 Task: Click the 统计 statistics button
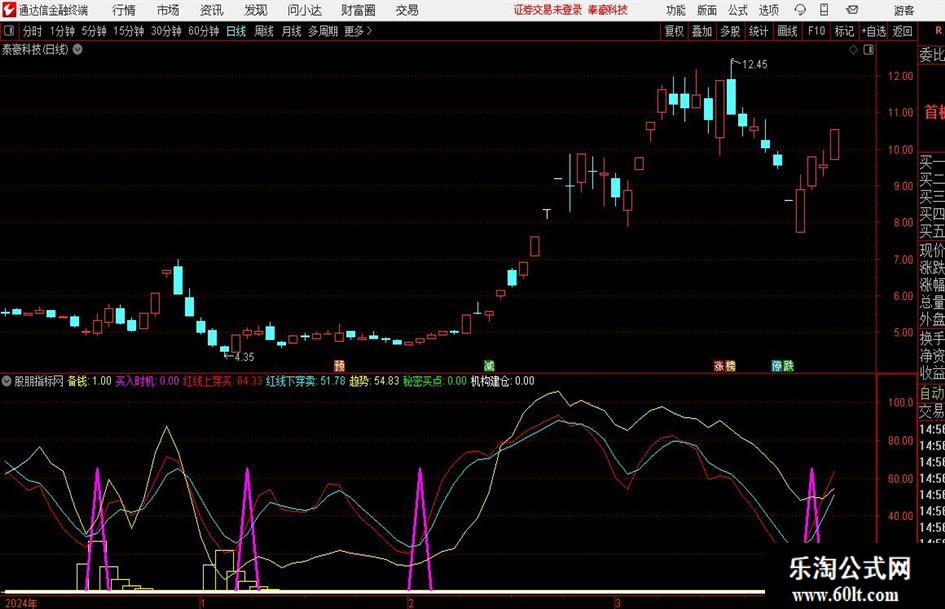click(x=758, y=31)
